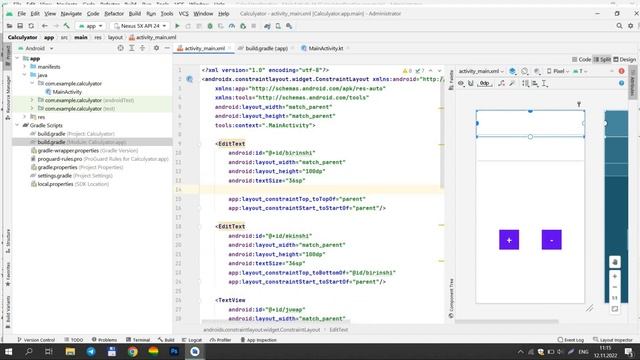Run the app with the green play button
The height and width of the screenshot is (360, 640).
[x=177, y=26]
